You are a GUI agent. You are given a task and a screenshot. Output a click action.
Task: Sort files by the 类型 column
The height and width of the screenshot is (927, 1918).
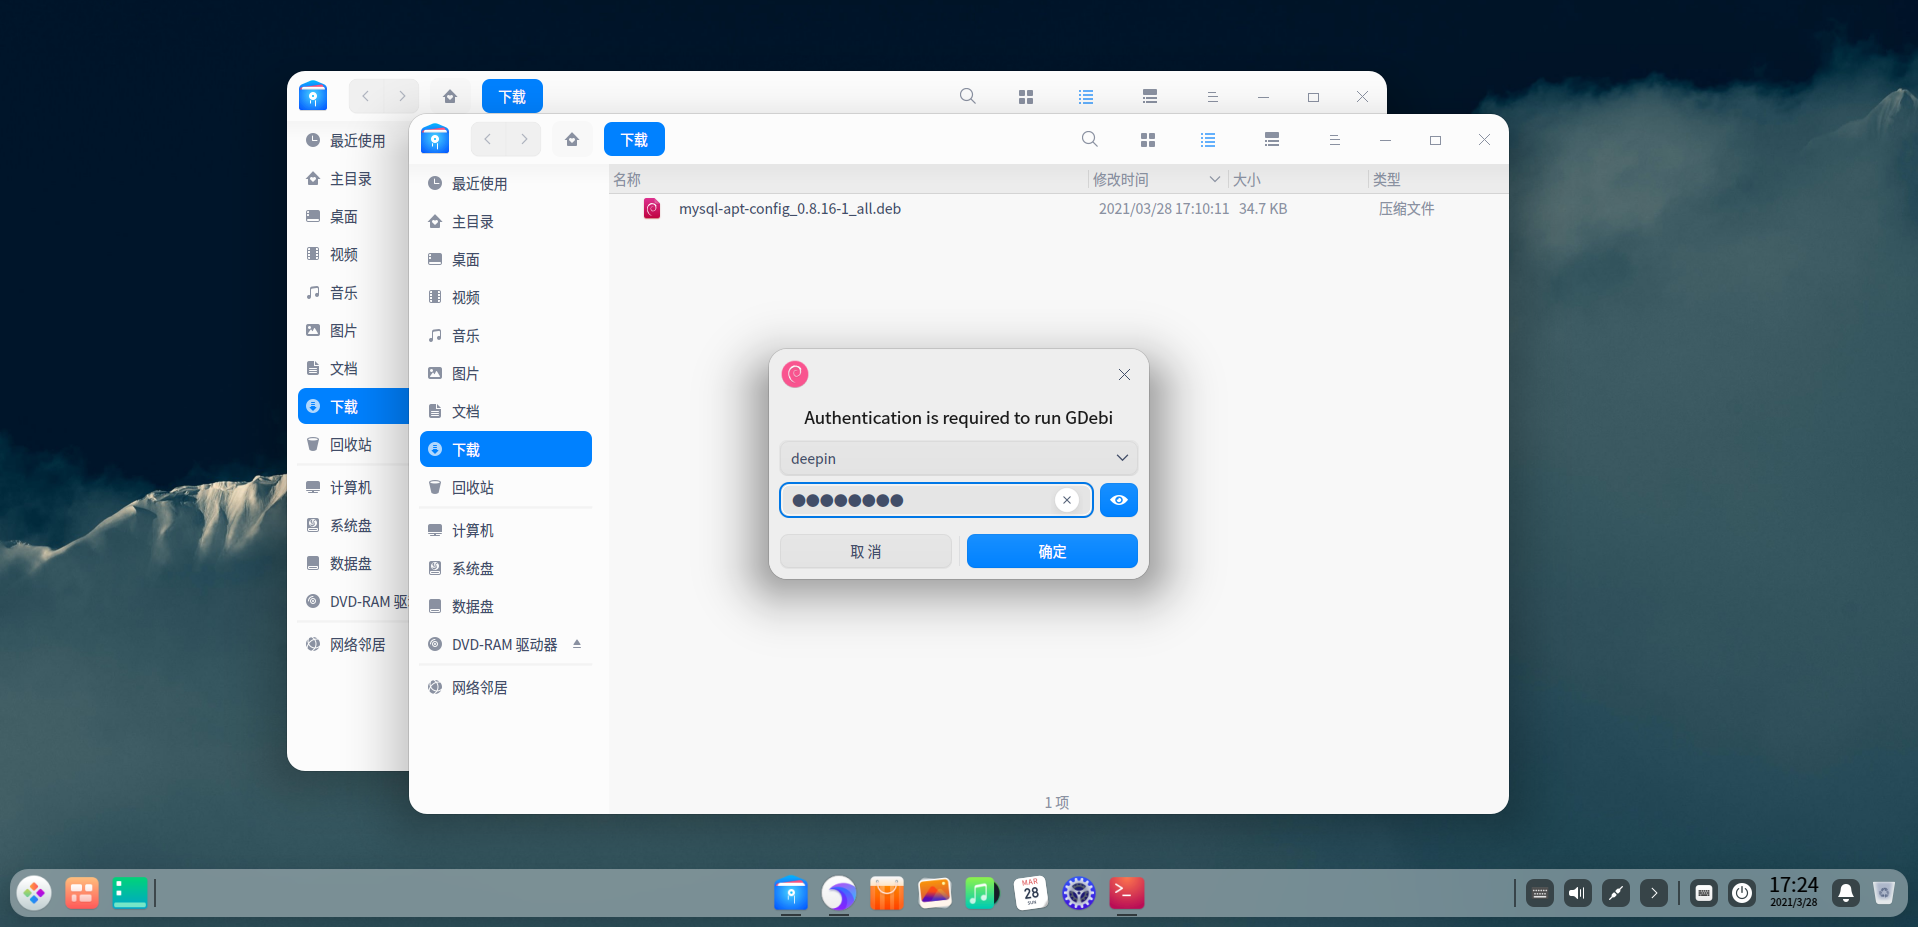1438,179
